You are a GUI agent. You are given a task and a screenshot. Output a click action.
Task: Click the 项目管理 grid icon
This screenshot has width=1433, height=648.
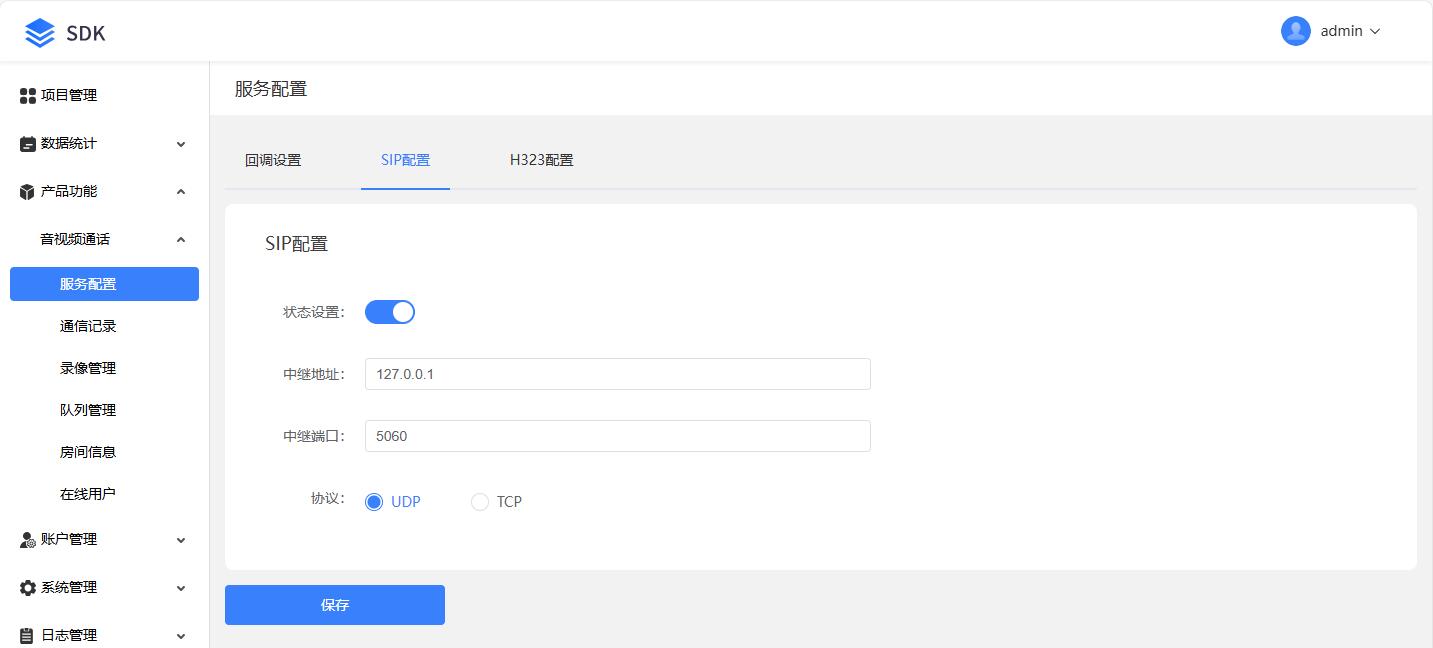point(28,96)
